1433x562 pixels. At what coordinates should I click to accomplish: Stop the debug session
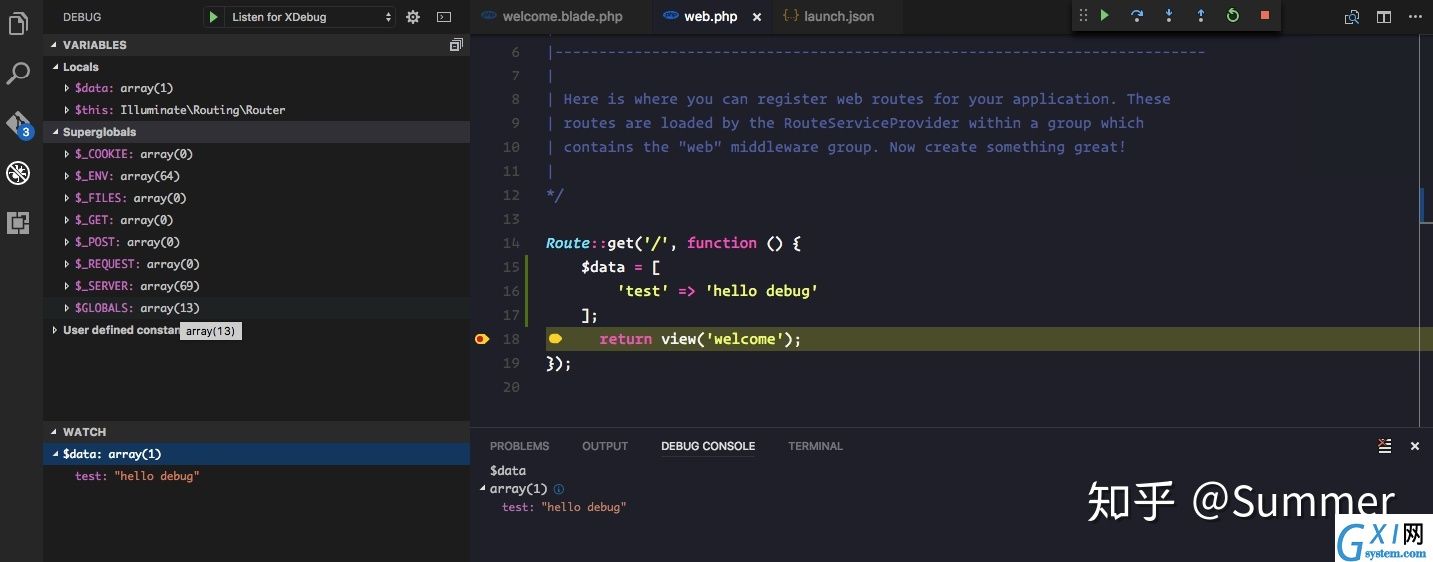1265,15
